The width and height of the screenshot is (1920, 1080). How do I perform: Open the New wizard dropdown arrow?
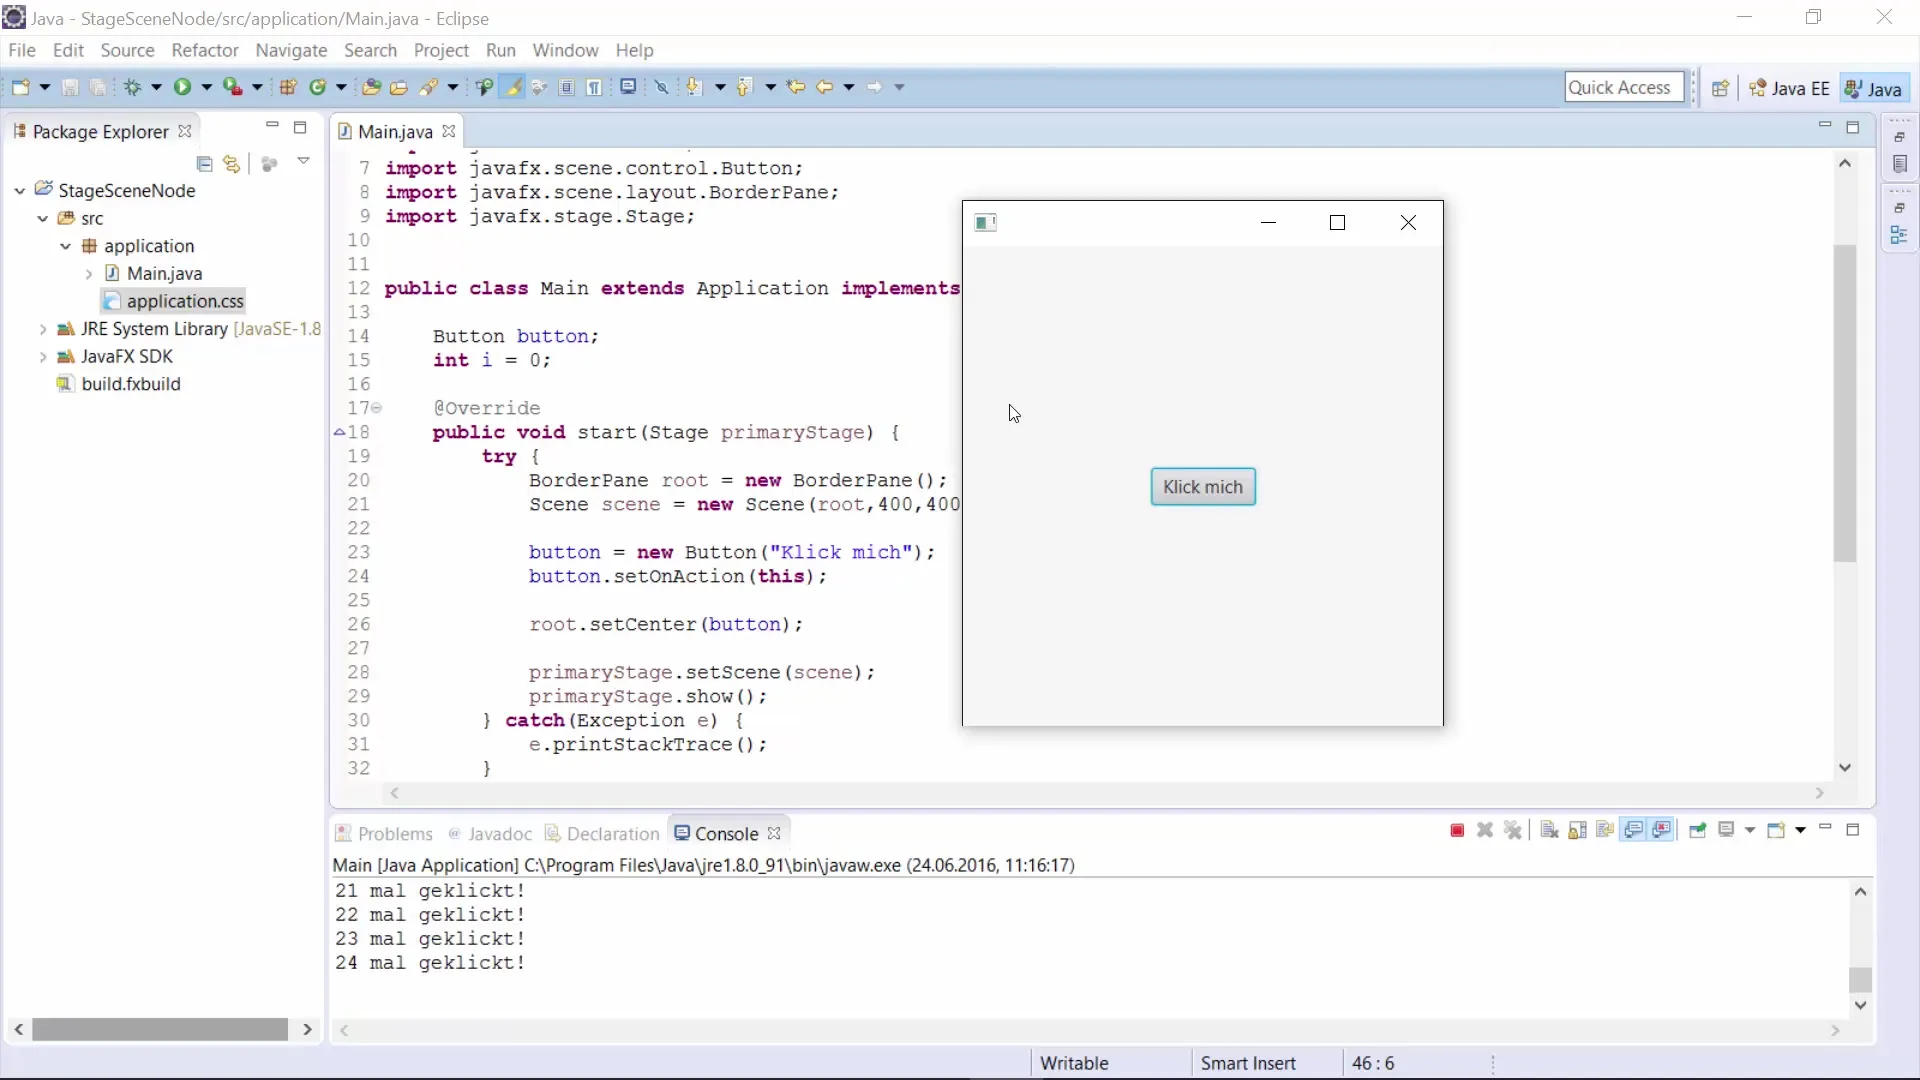pos(44,87)
